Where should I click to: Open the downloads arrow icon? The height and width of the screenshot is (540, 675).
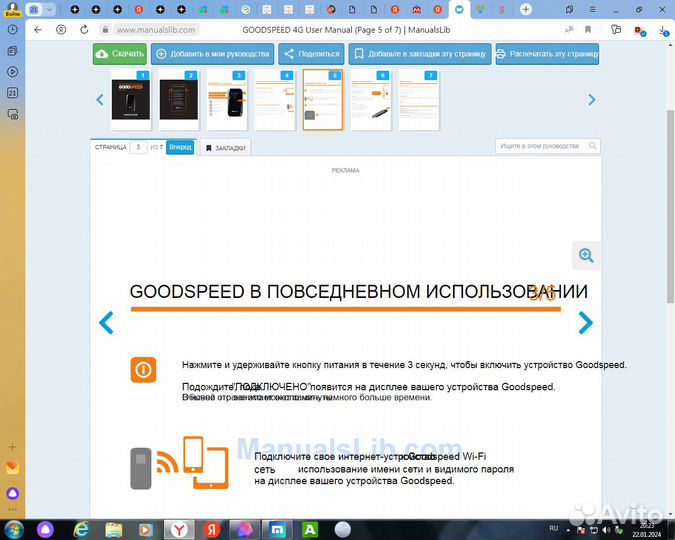coord(663,30)
